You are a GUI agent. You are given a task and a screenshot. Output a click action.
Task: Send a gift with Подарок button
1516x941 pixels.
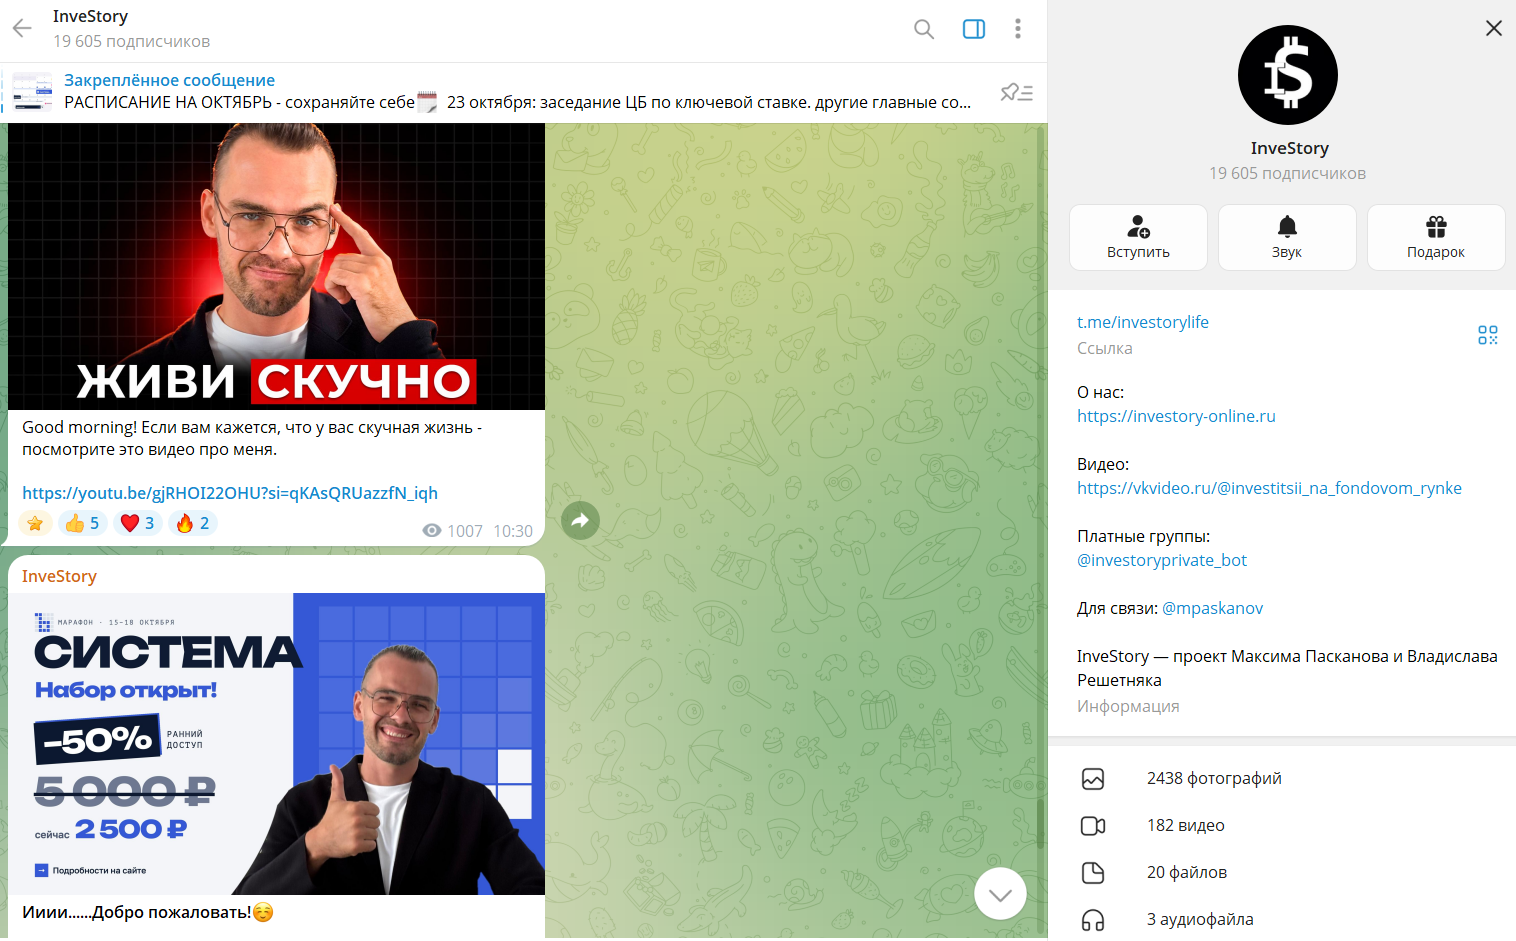click(x=1436, y=238)
